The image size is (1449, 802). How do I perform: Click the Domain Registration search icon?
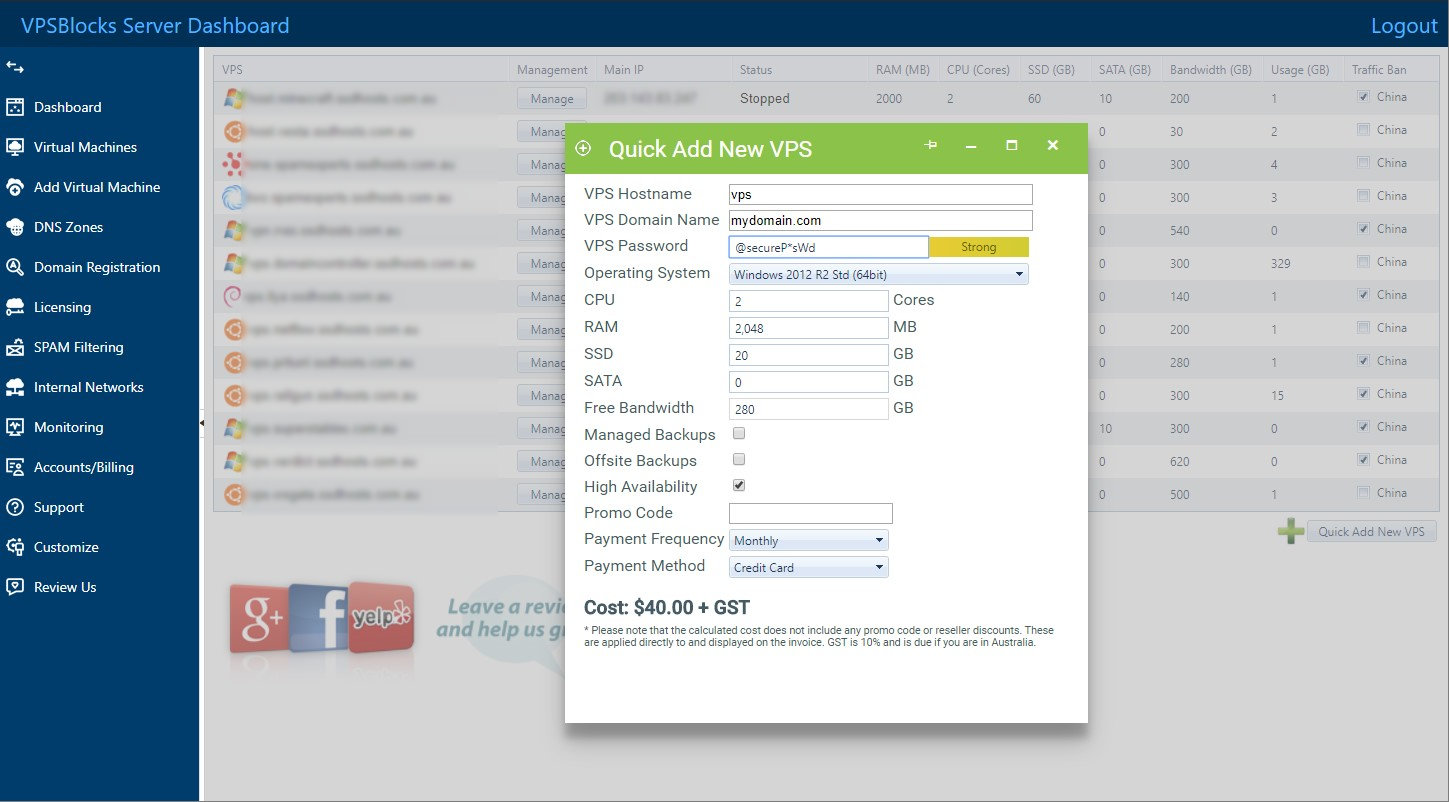pos(15,267)
